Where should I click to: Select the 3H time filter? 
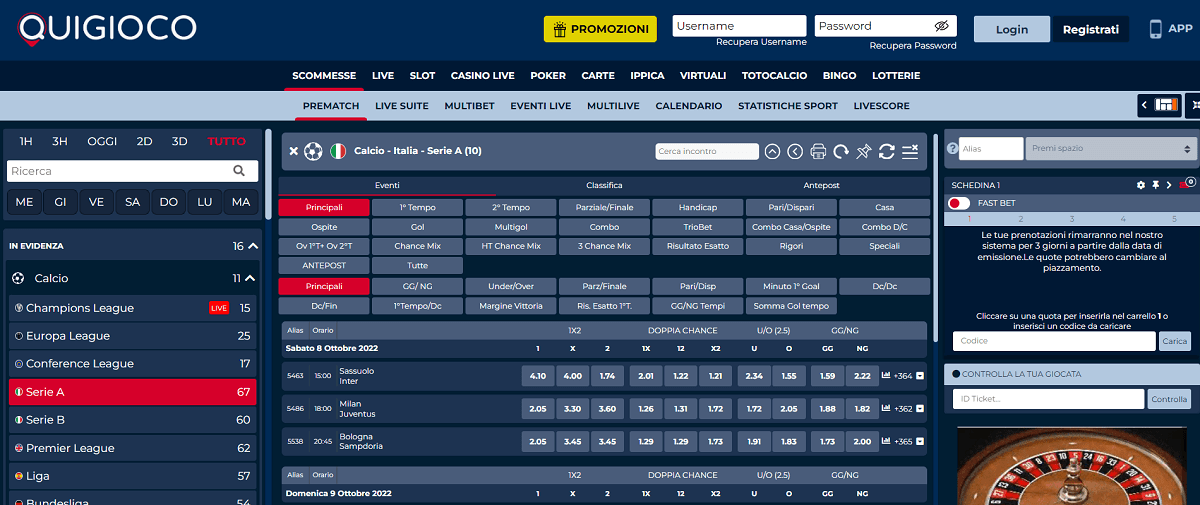[60, 141]
